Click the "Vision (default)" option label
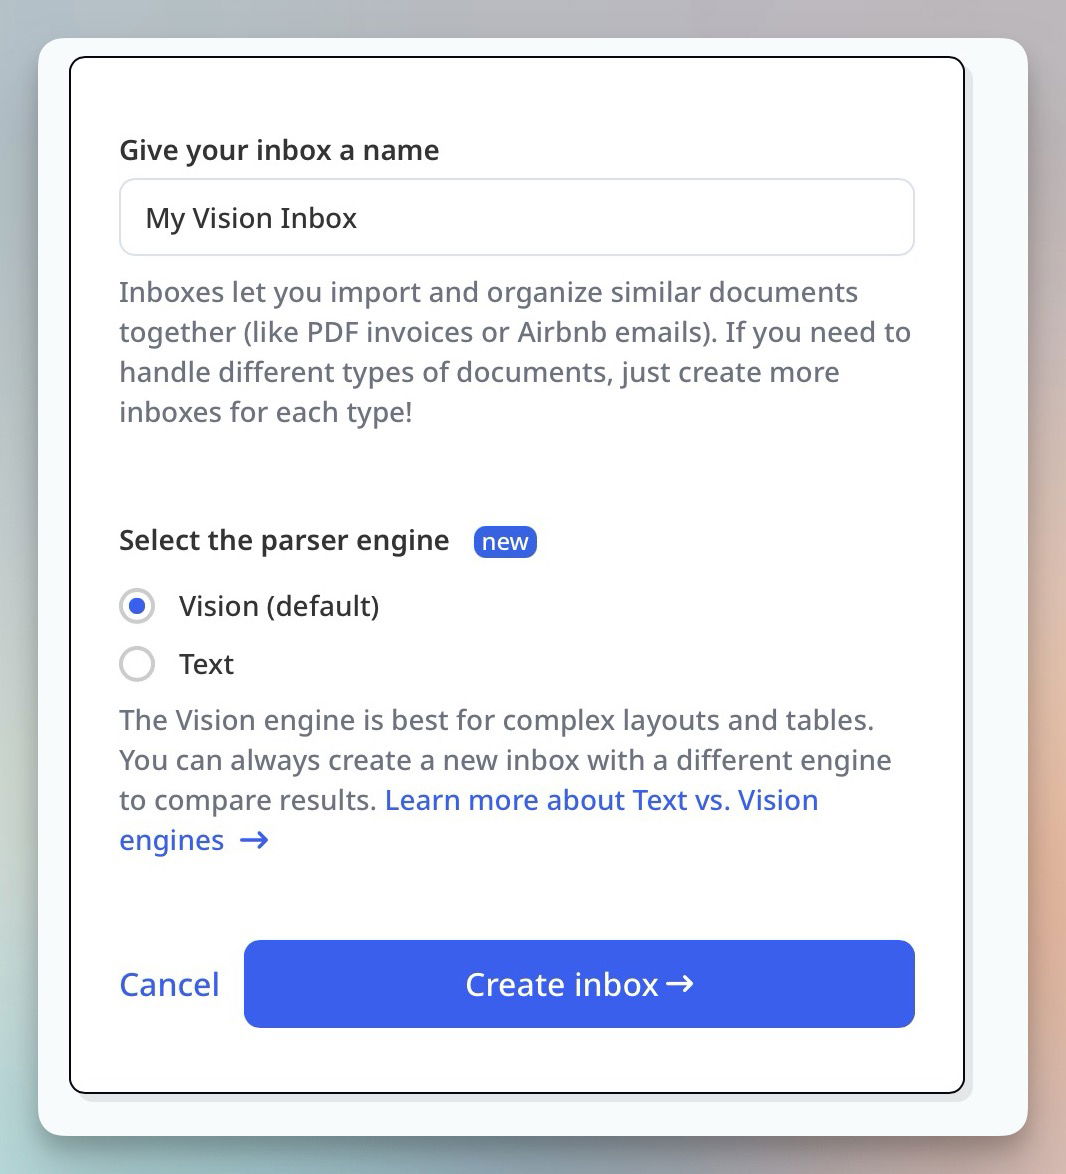Image resolution: width=1066 pixels, height=1174 pixels. pyautogui.click(x=279, y=606)
